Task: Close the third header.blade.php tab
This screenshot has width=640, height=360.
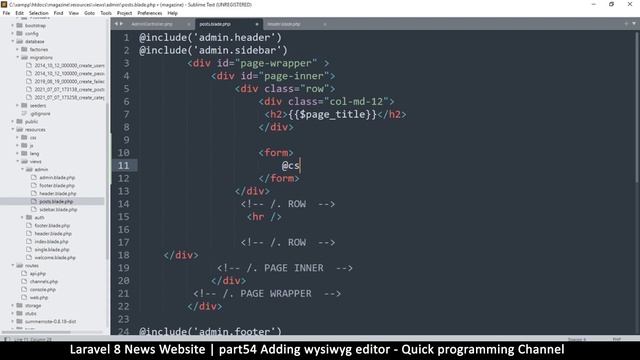Action: (x=324, y=24)
